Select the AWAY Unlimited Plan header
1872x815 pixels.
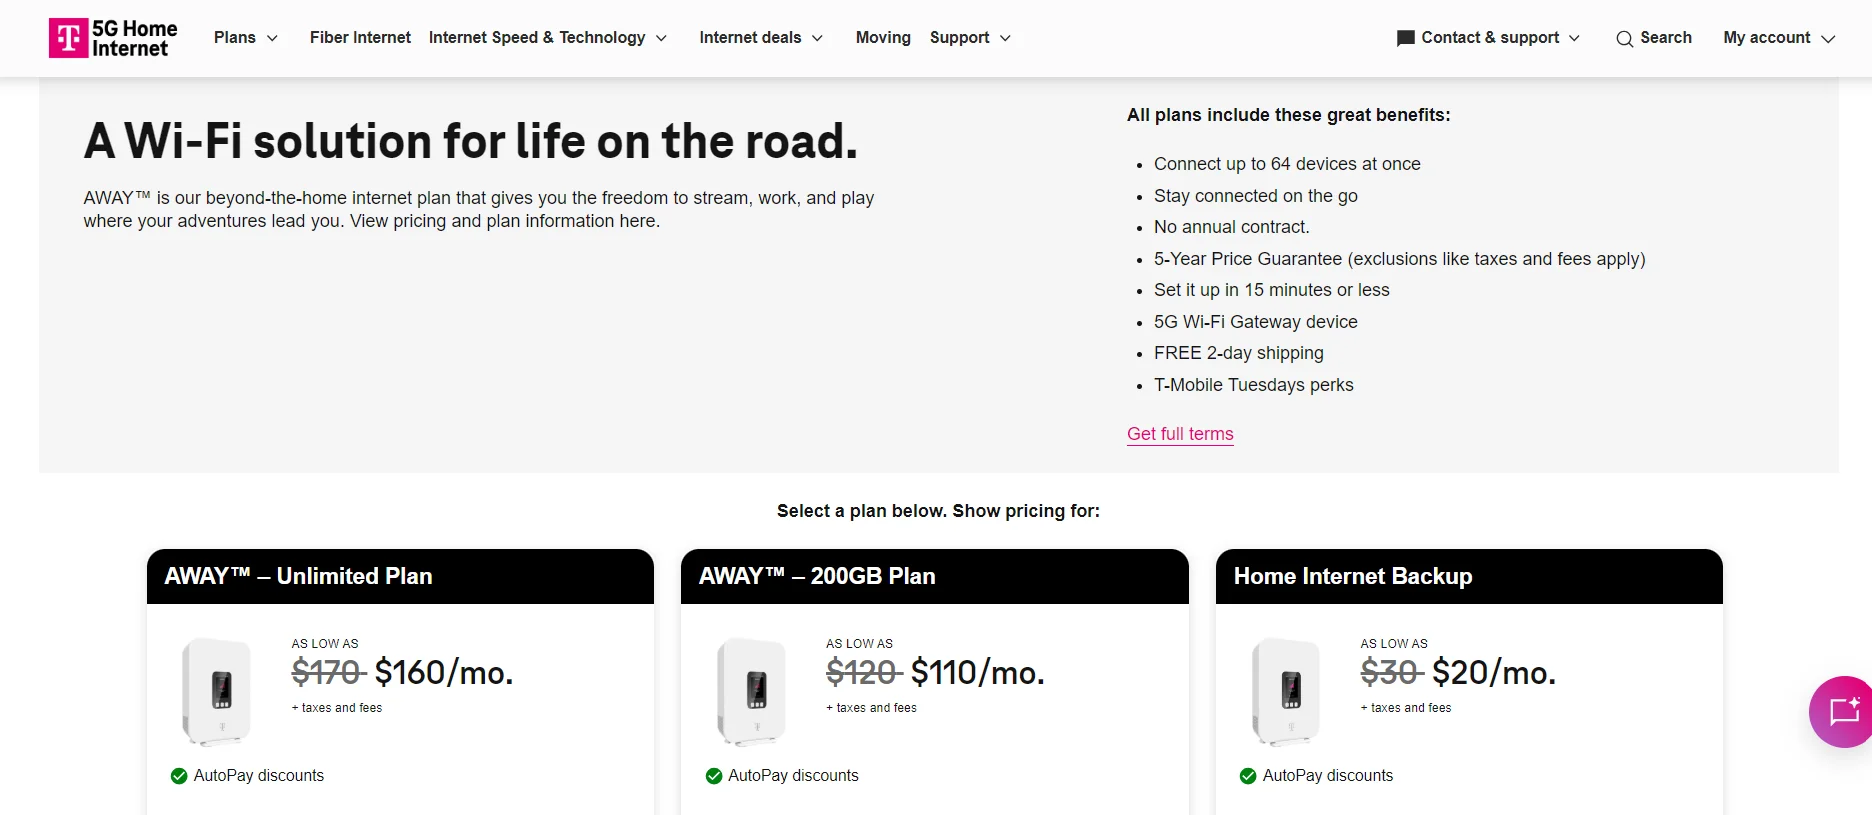(x=400, y=576)
